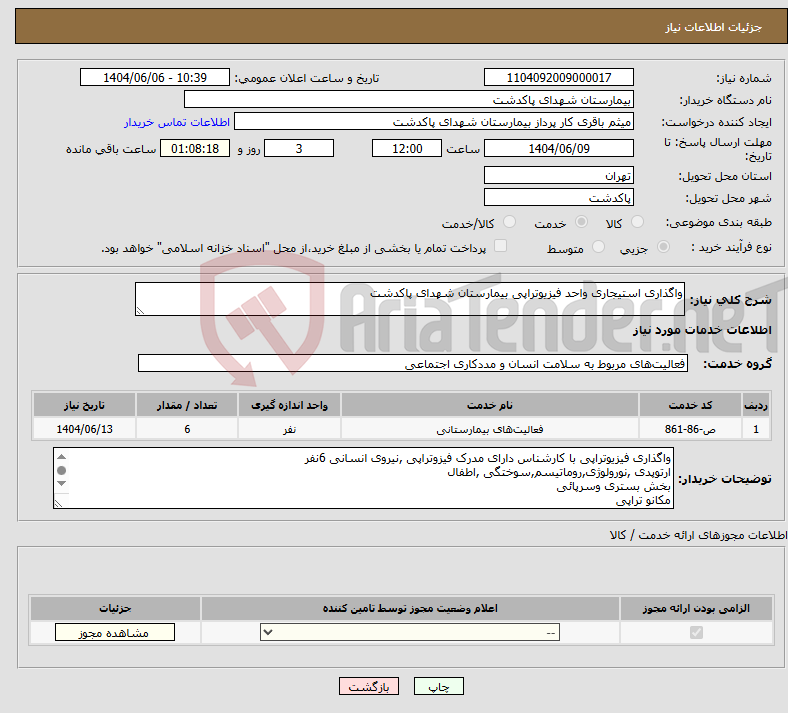788x713 pixels.
Task: Click the row number cell 1
Action: (x=756, y=429)
